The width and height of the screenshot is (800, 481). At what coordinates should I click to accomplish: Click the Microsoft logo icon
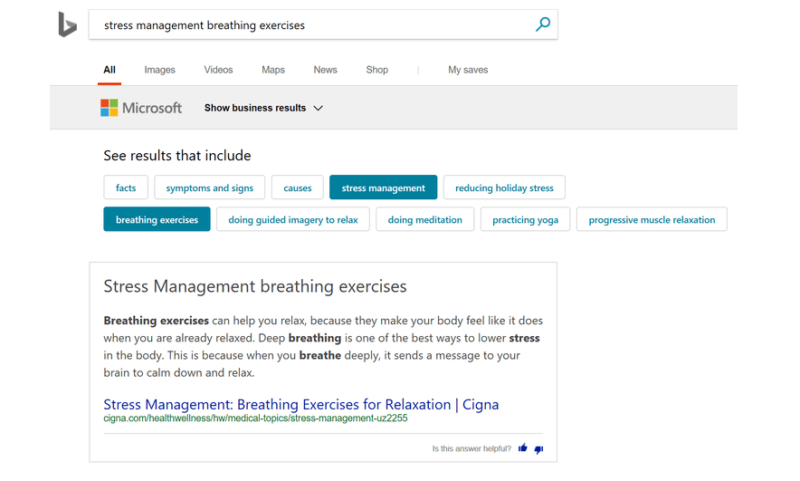click(109, 108)
